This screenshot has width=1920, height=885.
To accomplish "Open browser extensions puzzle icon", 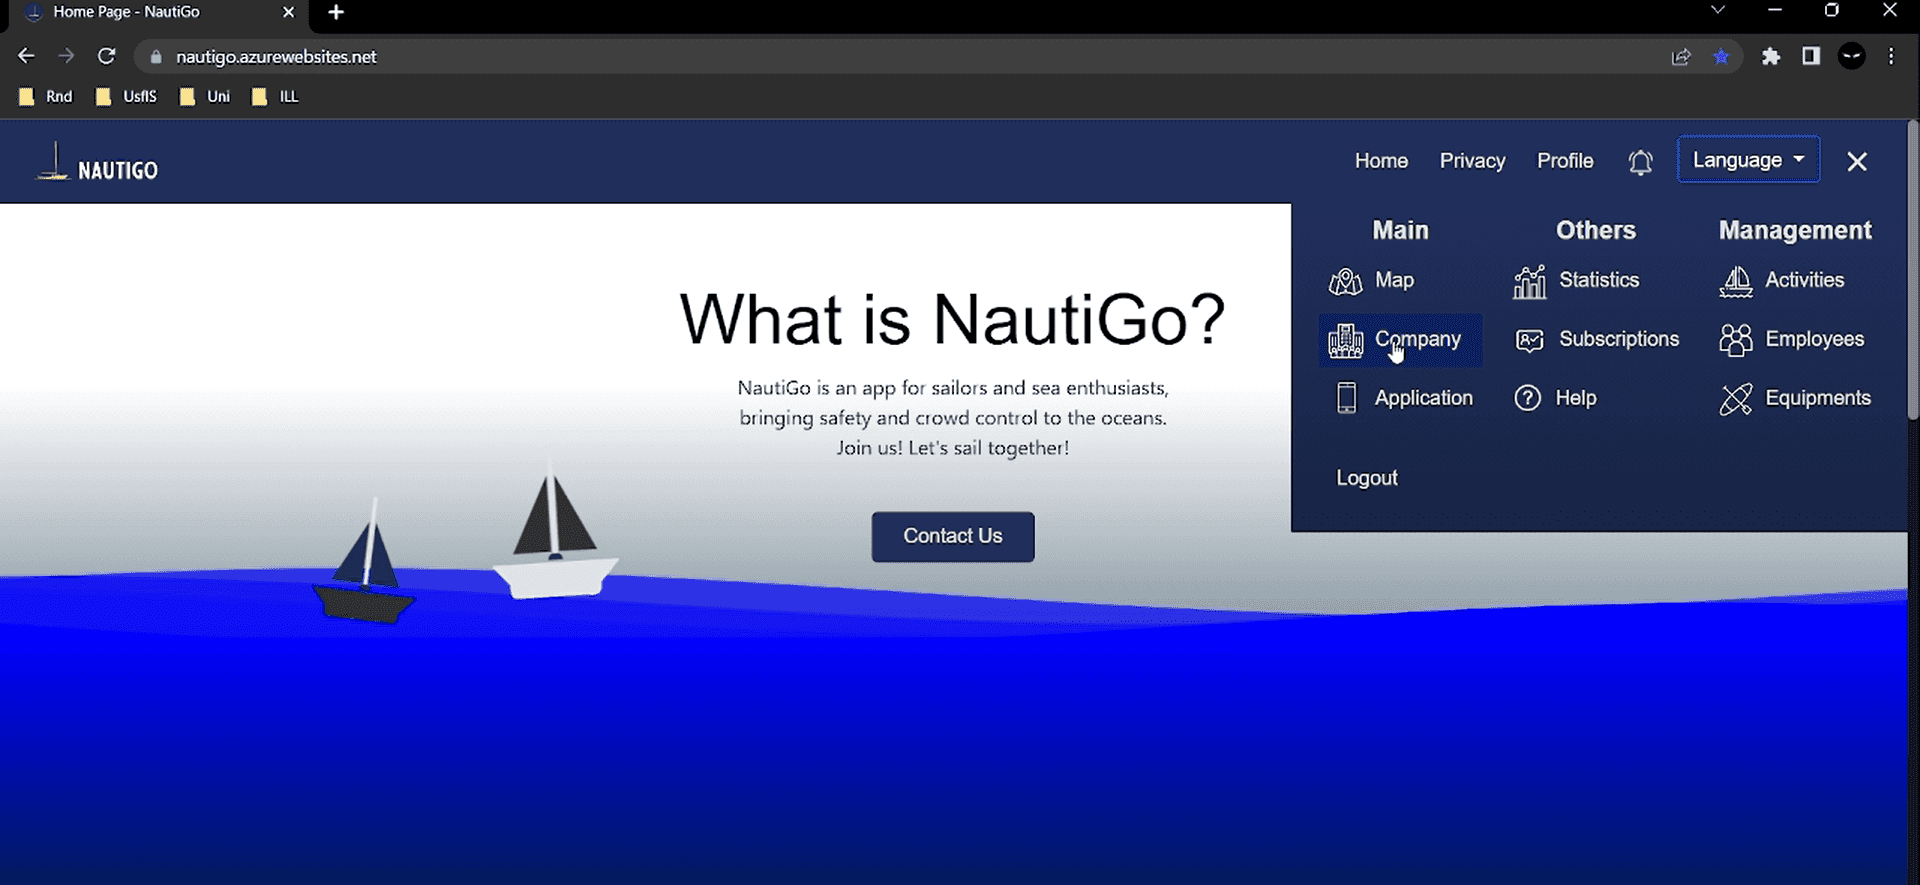I will coord(1771,56).
